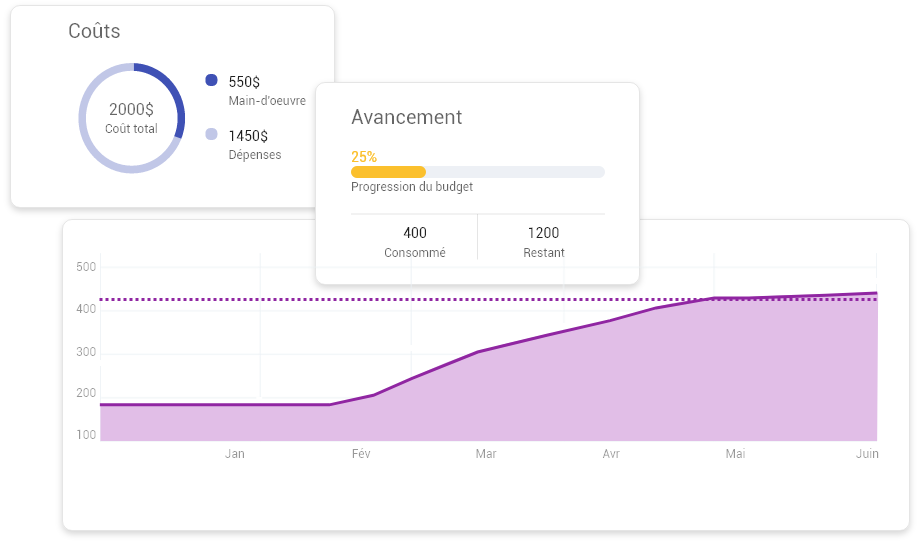Click the Coût total label inside donut
The height and width of the screenshot is (550, 919).
click(x=131, y=128)
